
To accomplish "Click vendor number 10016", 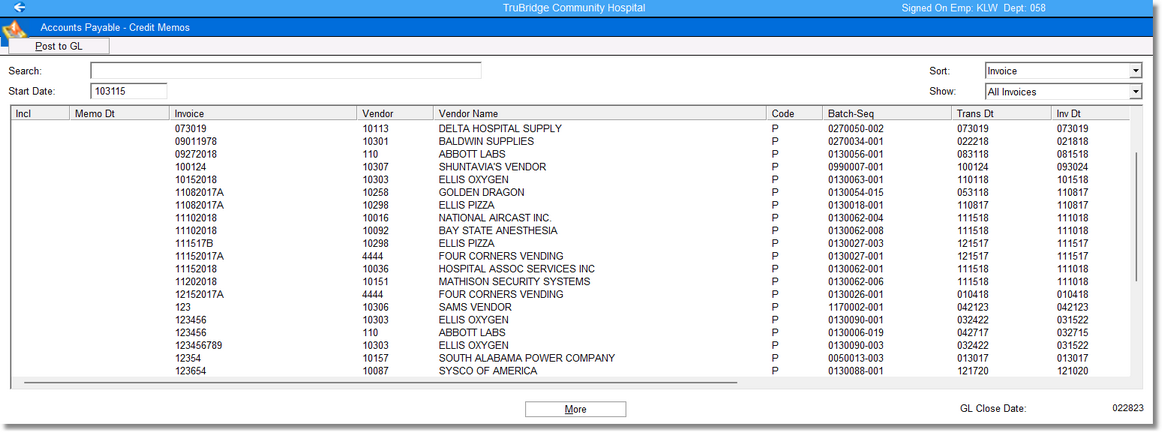I will tap(375, 218).
